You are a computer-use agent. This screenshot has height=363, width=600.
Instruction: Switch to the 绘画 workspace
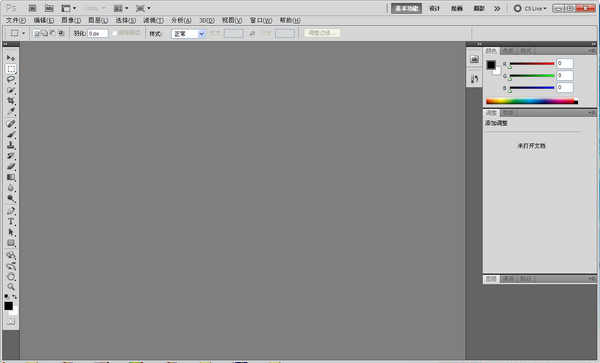[x=457, y=8]
